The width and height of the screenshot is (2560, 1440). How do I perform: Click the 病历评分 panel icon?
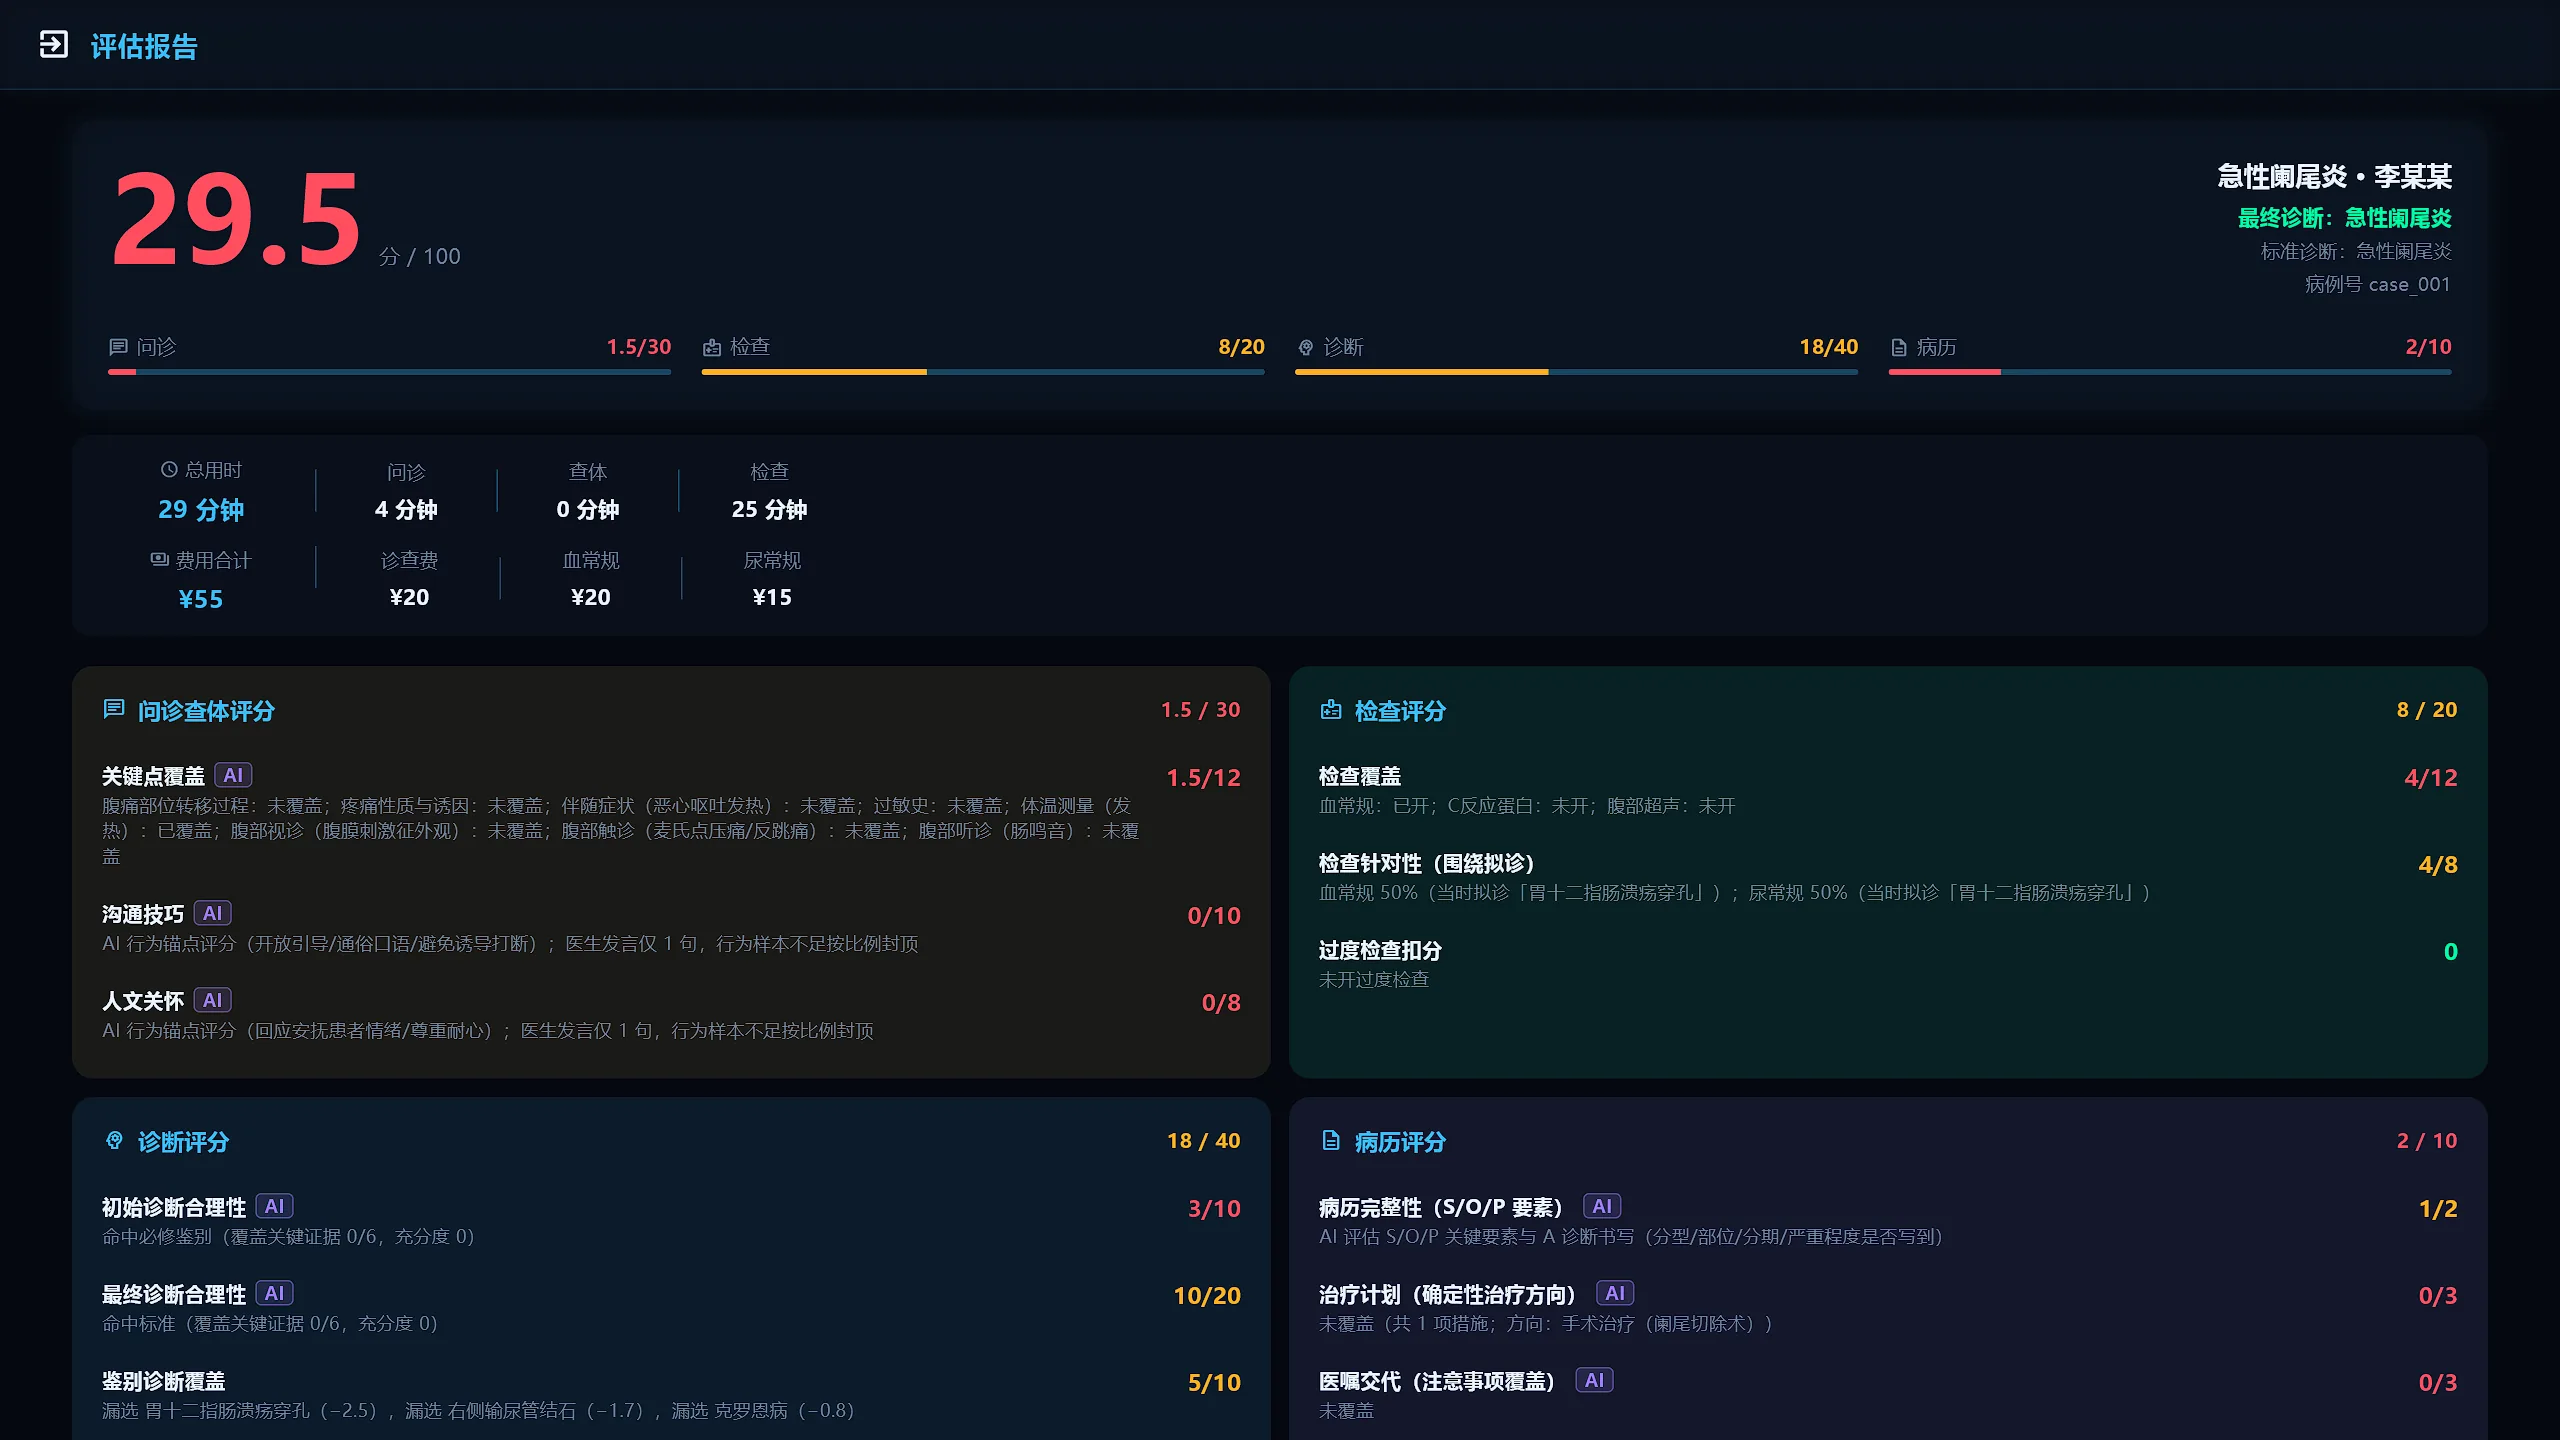(x=1330, y=1140)
